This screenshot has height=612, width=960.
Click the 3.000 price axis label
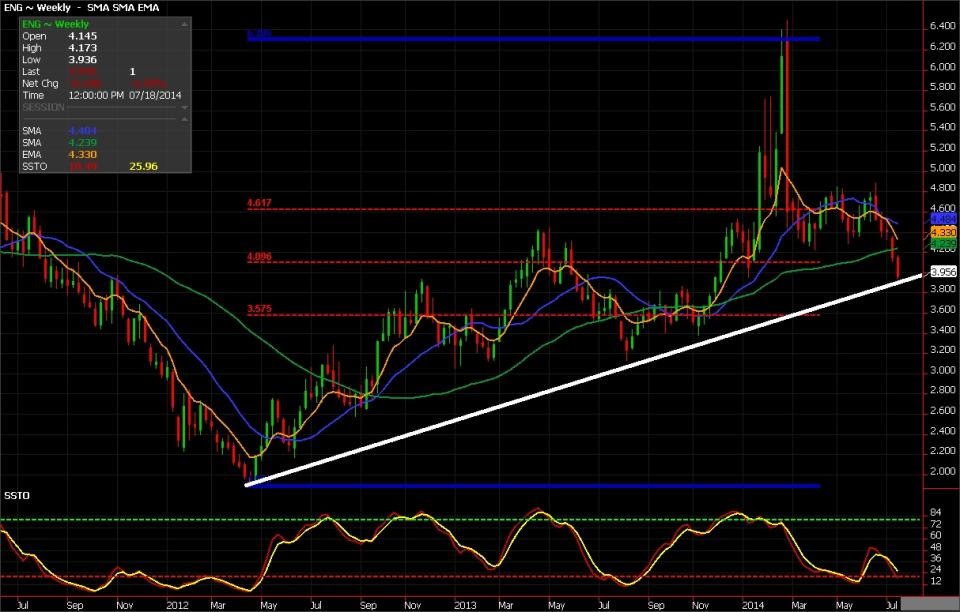tap(942, 370)
